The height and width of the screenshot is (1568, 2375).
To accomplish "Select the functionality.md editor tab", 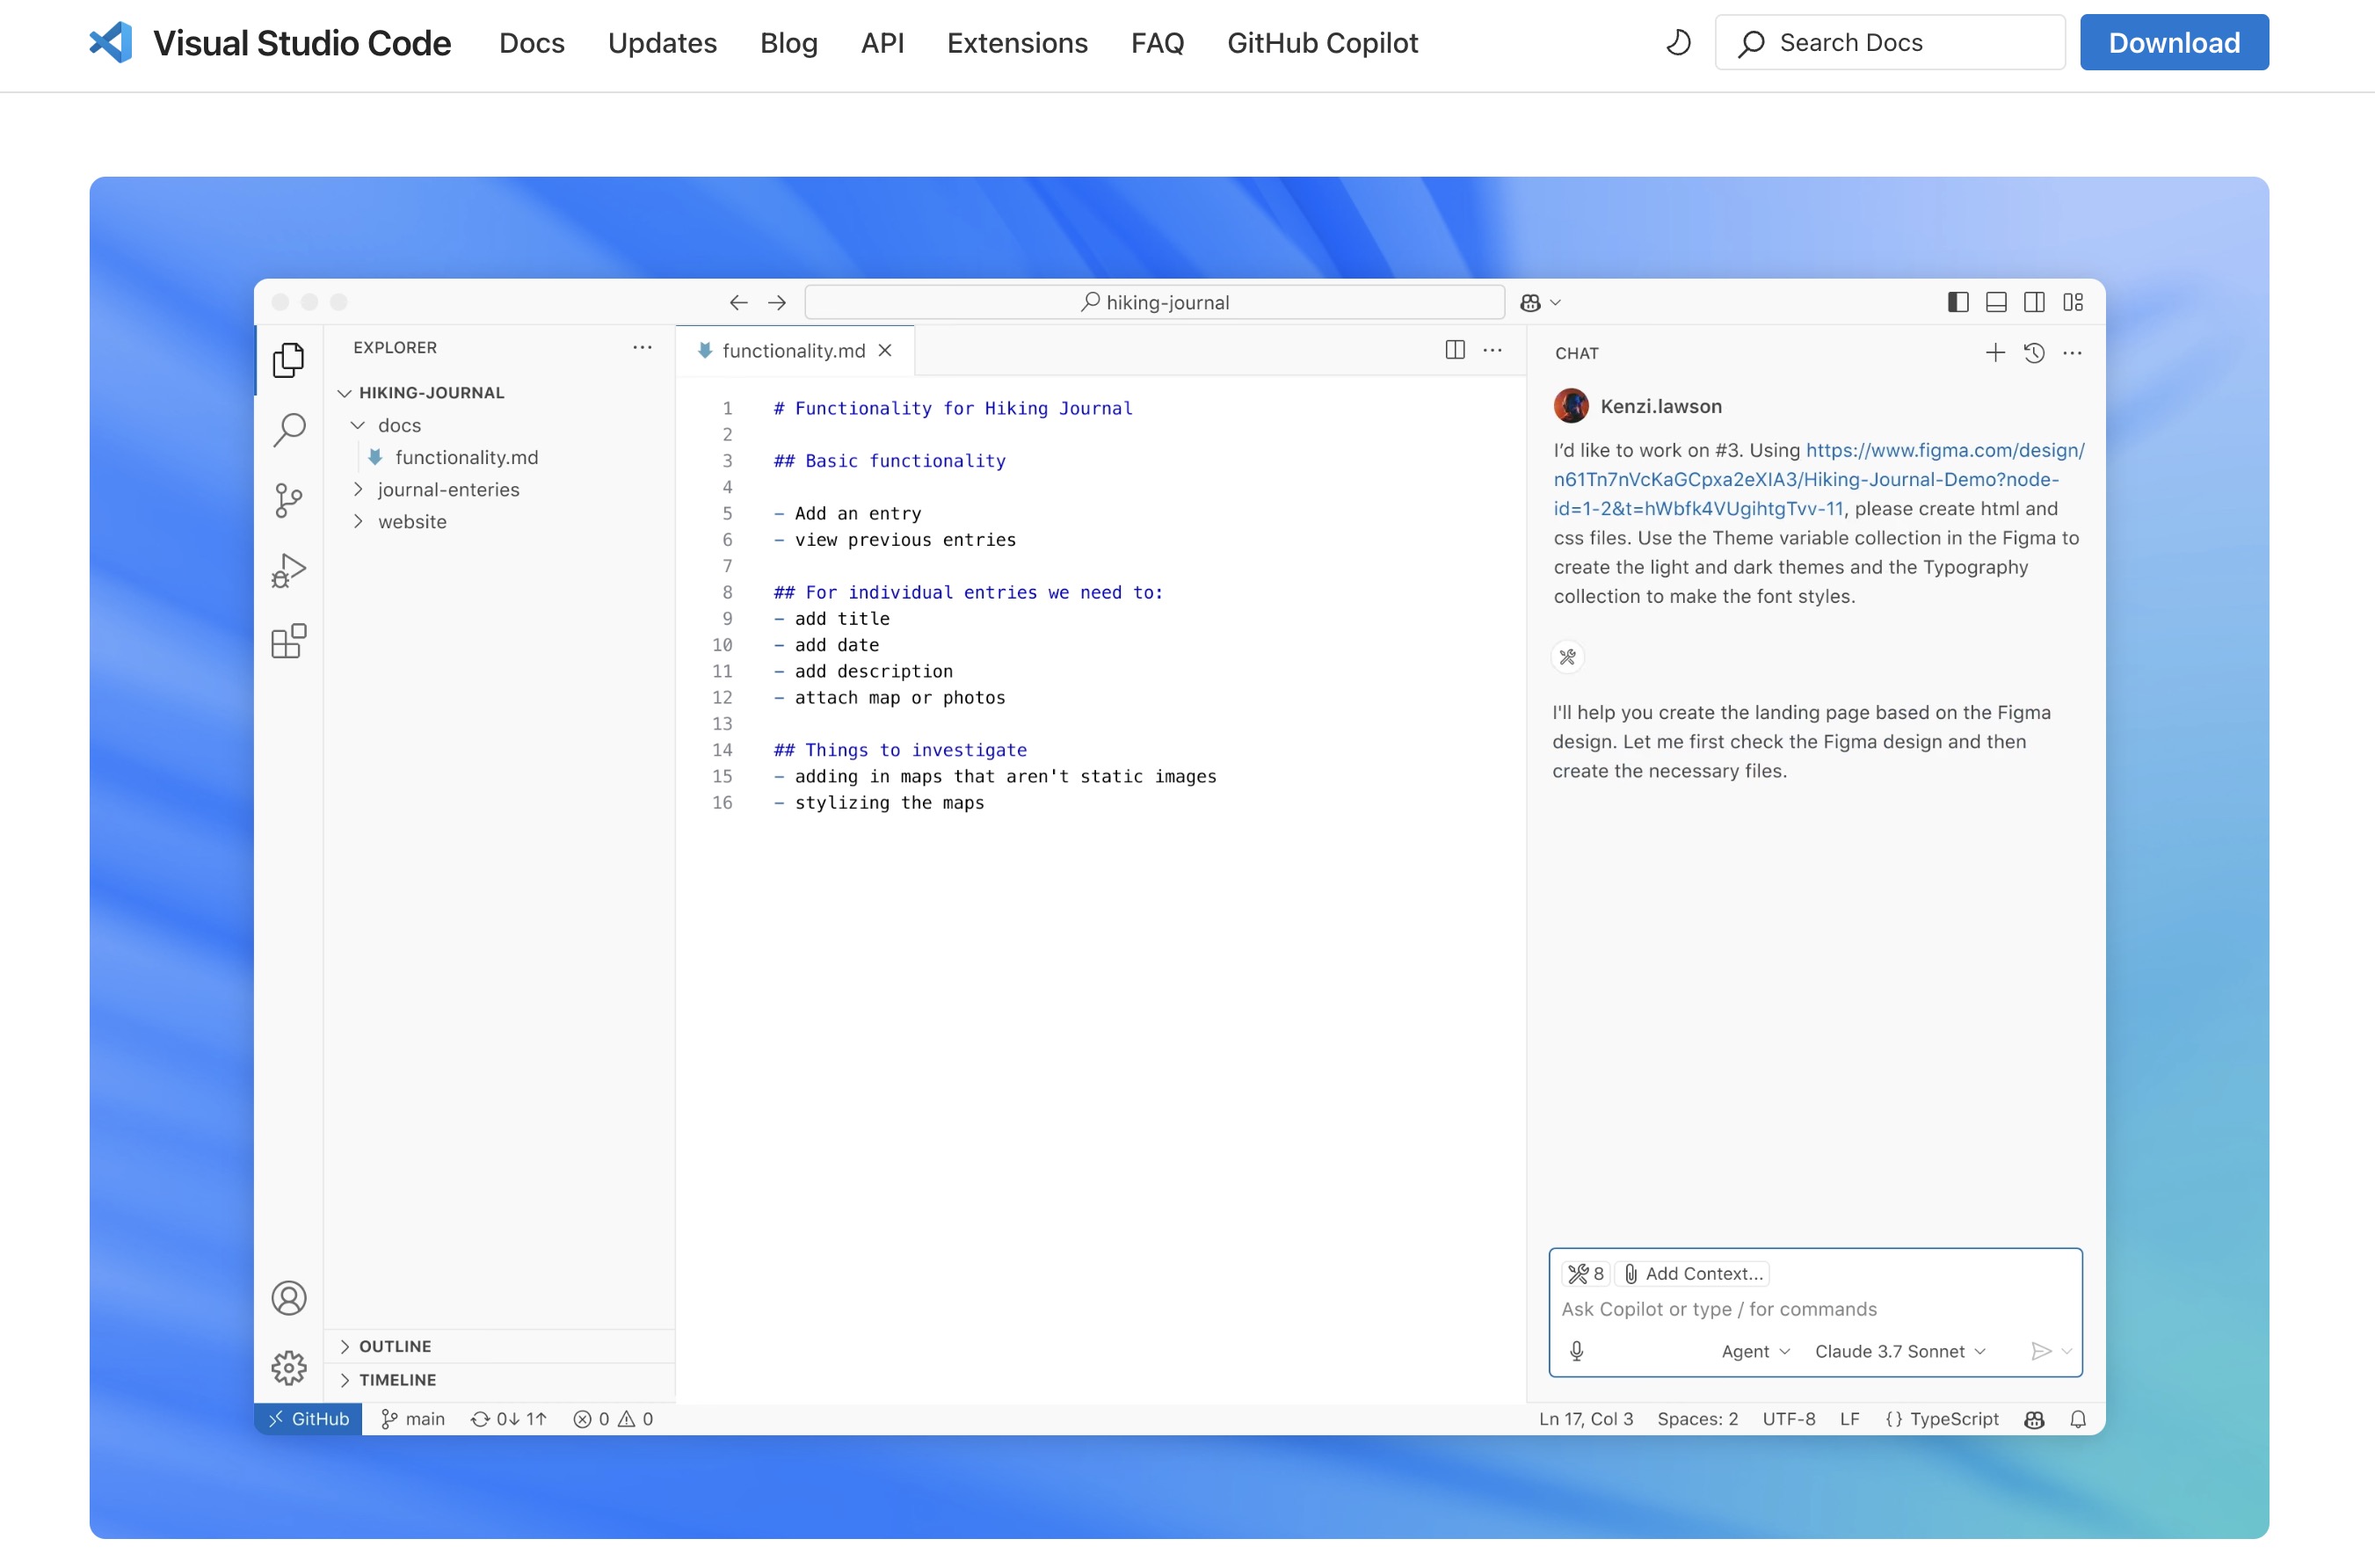I will [793, 350].
